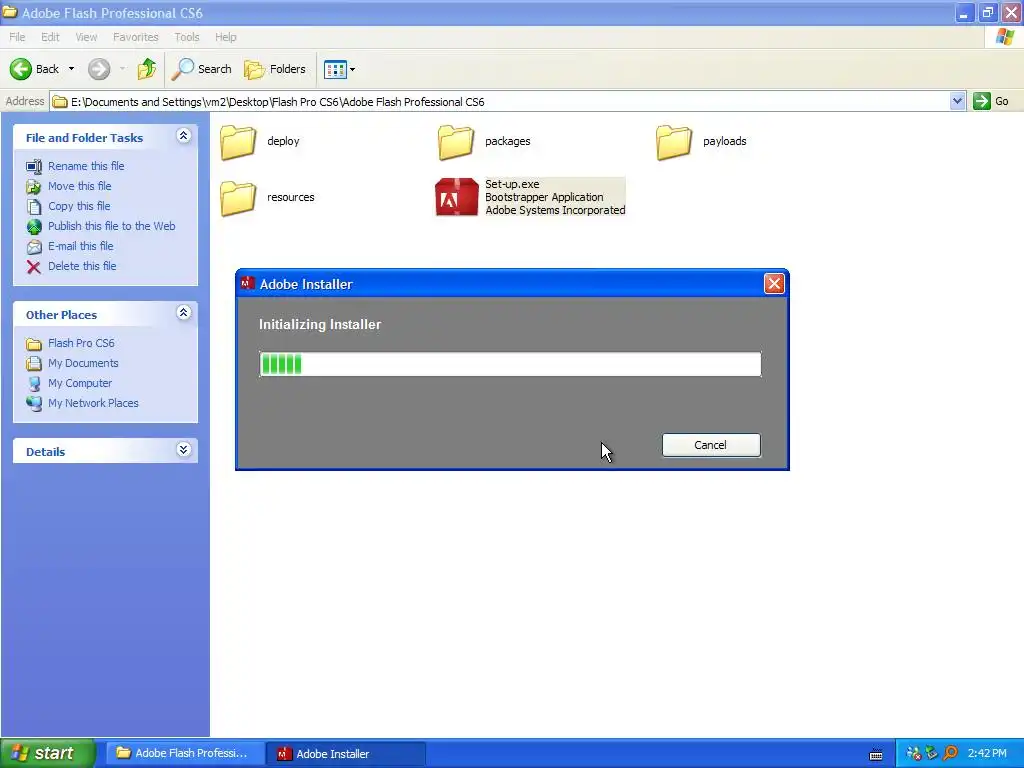Viewport: 1024px width, 768px height.
Task: Open the View menu
Action: tap(86, 37)
